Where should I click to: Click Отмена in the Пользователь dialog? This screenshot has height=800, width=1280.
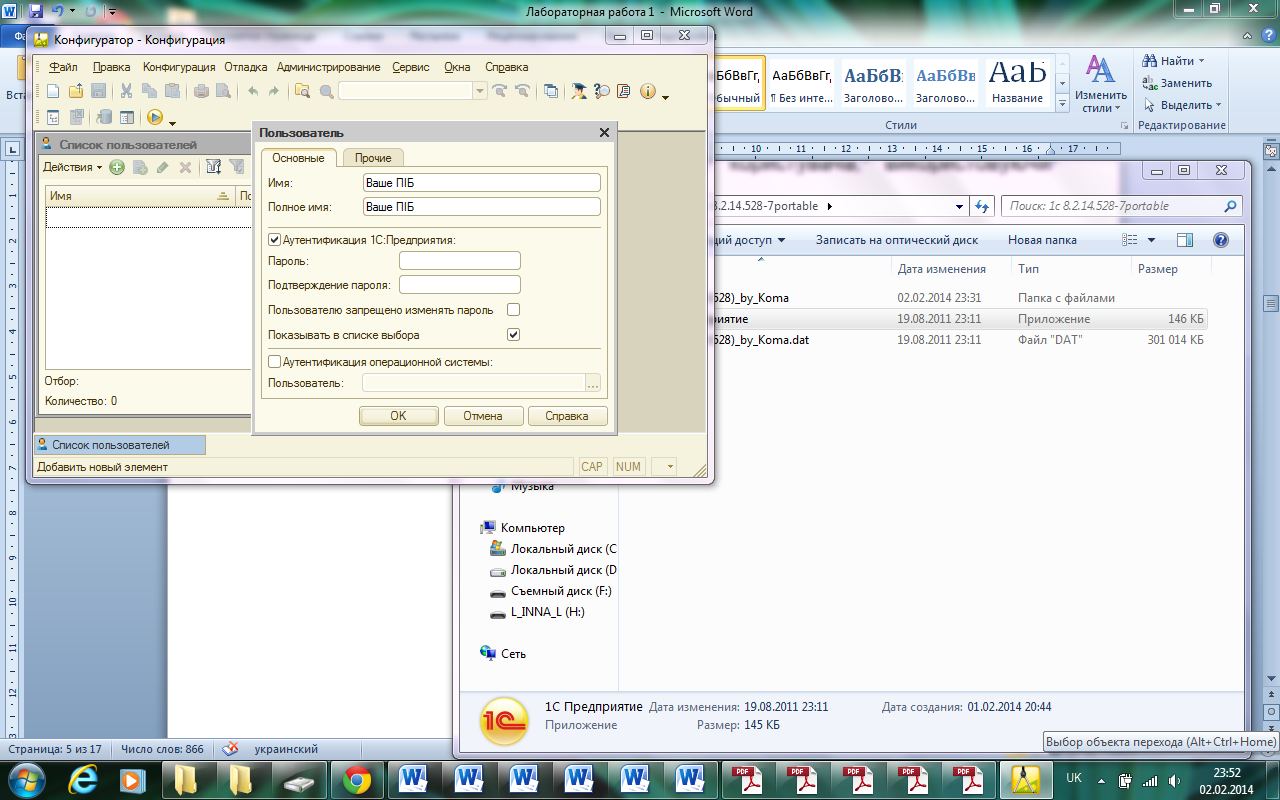click(x=482, y=416)
